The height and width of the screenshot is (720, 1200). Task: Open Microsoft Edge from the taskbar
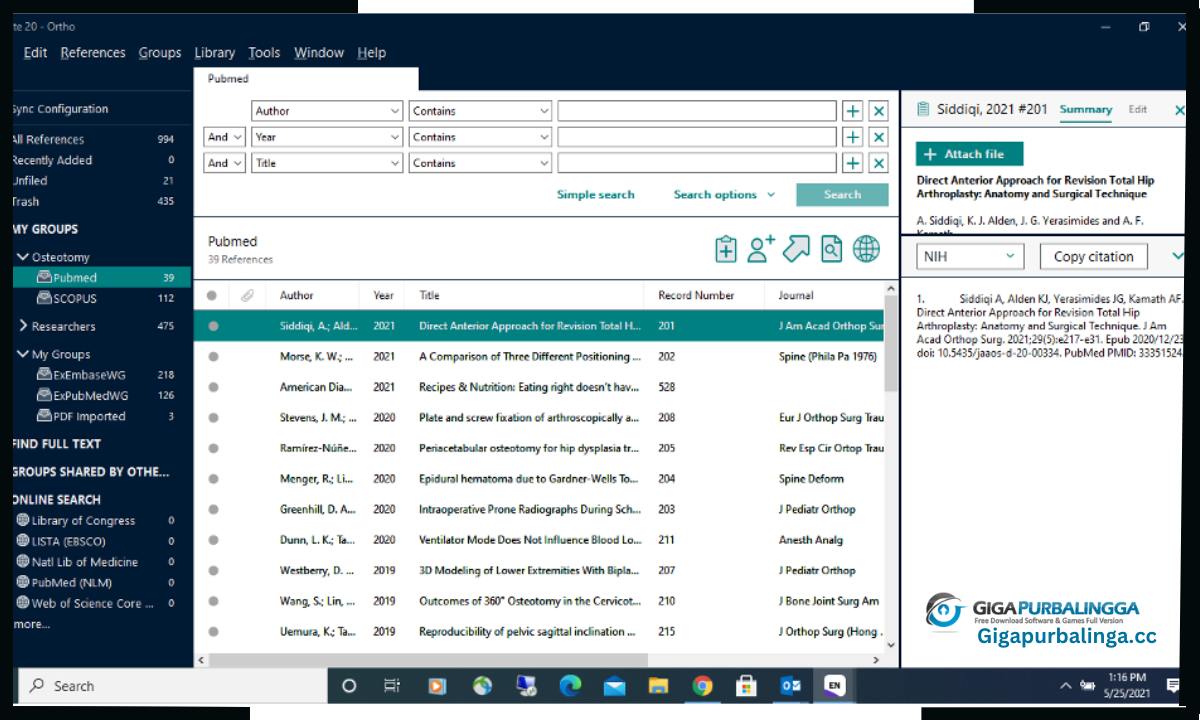[x=570, y=686]
